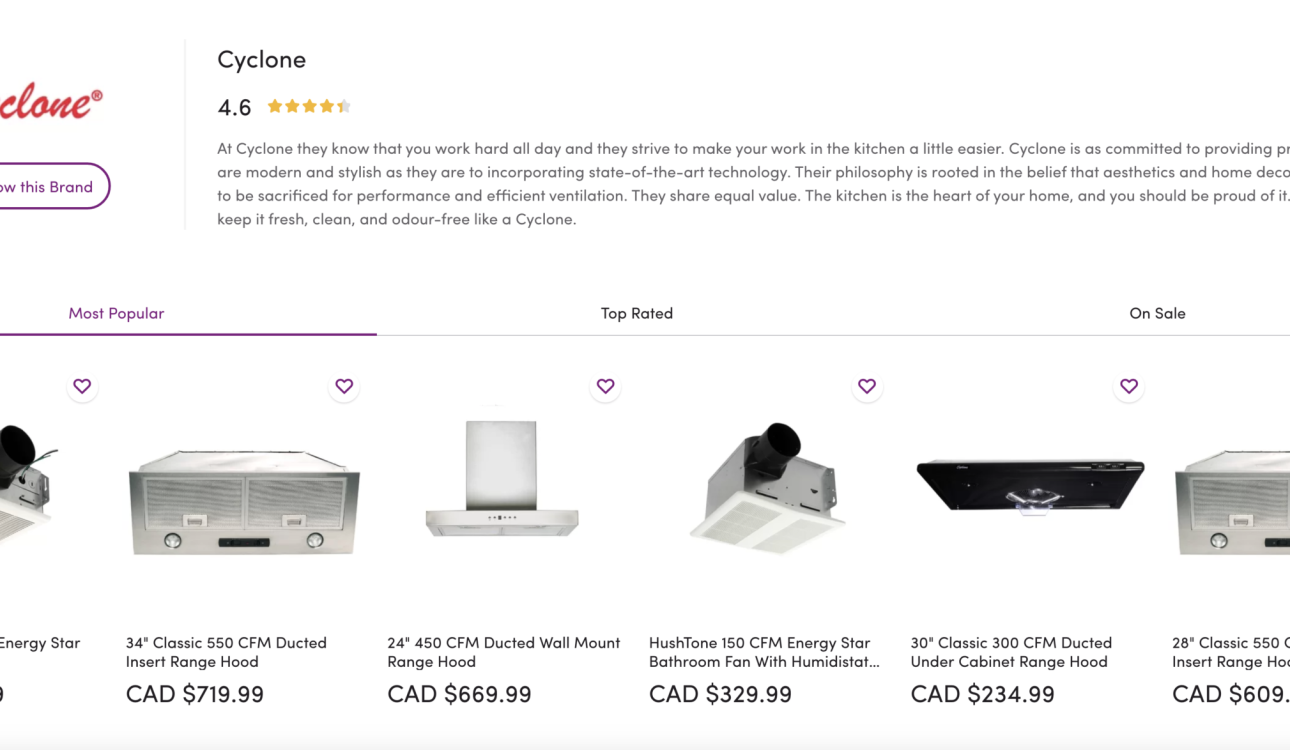Image resolution: width=1290 pixels, height=750 pixels.
Task: Click the 4.6 rating to expand reviews
Action: [x=234, y=106]
